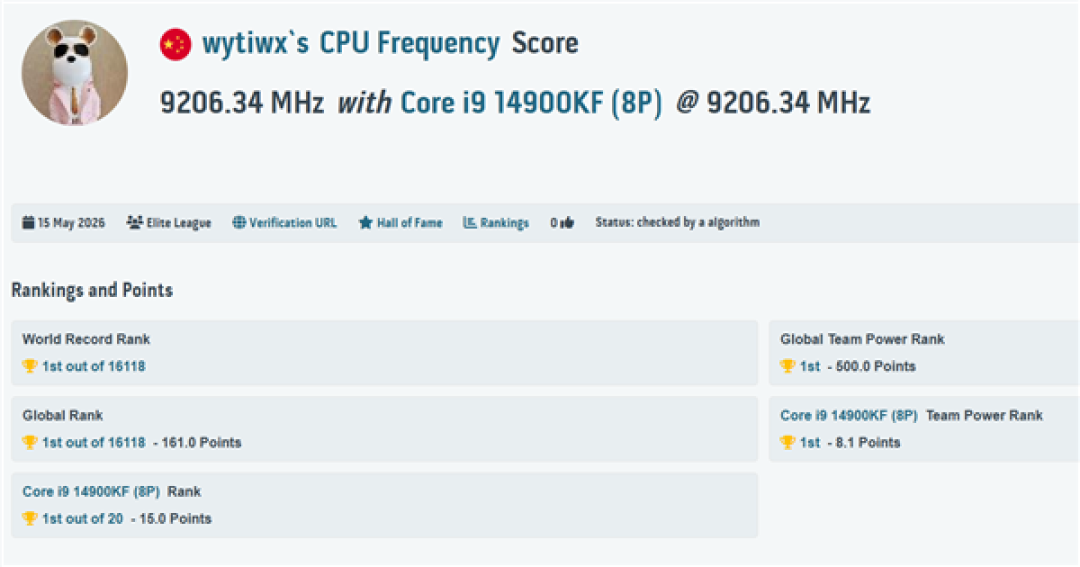Click the panda user avatar
1080x567 pixels.
(74, 72)
